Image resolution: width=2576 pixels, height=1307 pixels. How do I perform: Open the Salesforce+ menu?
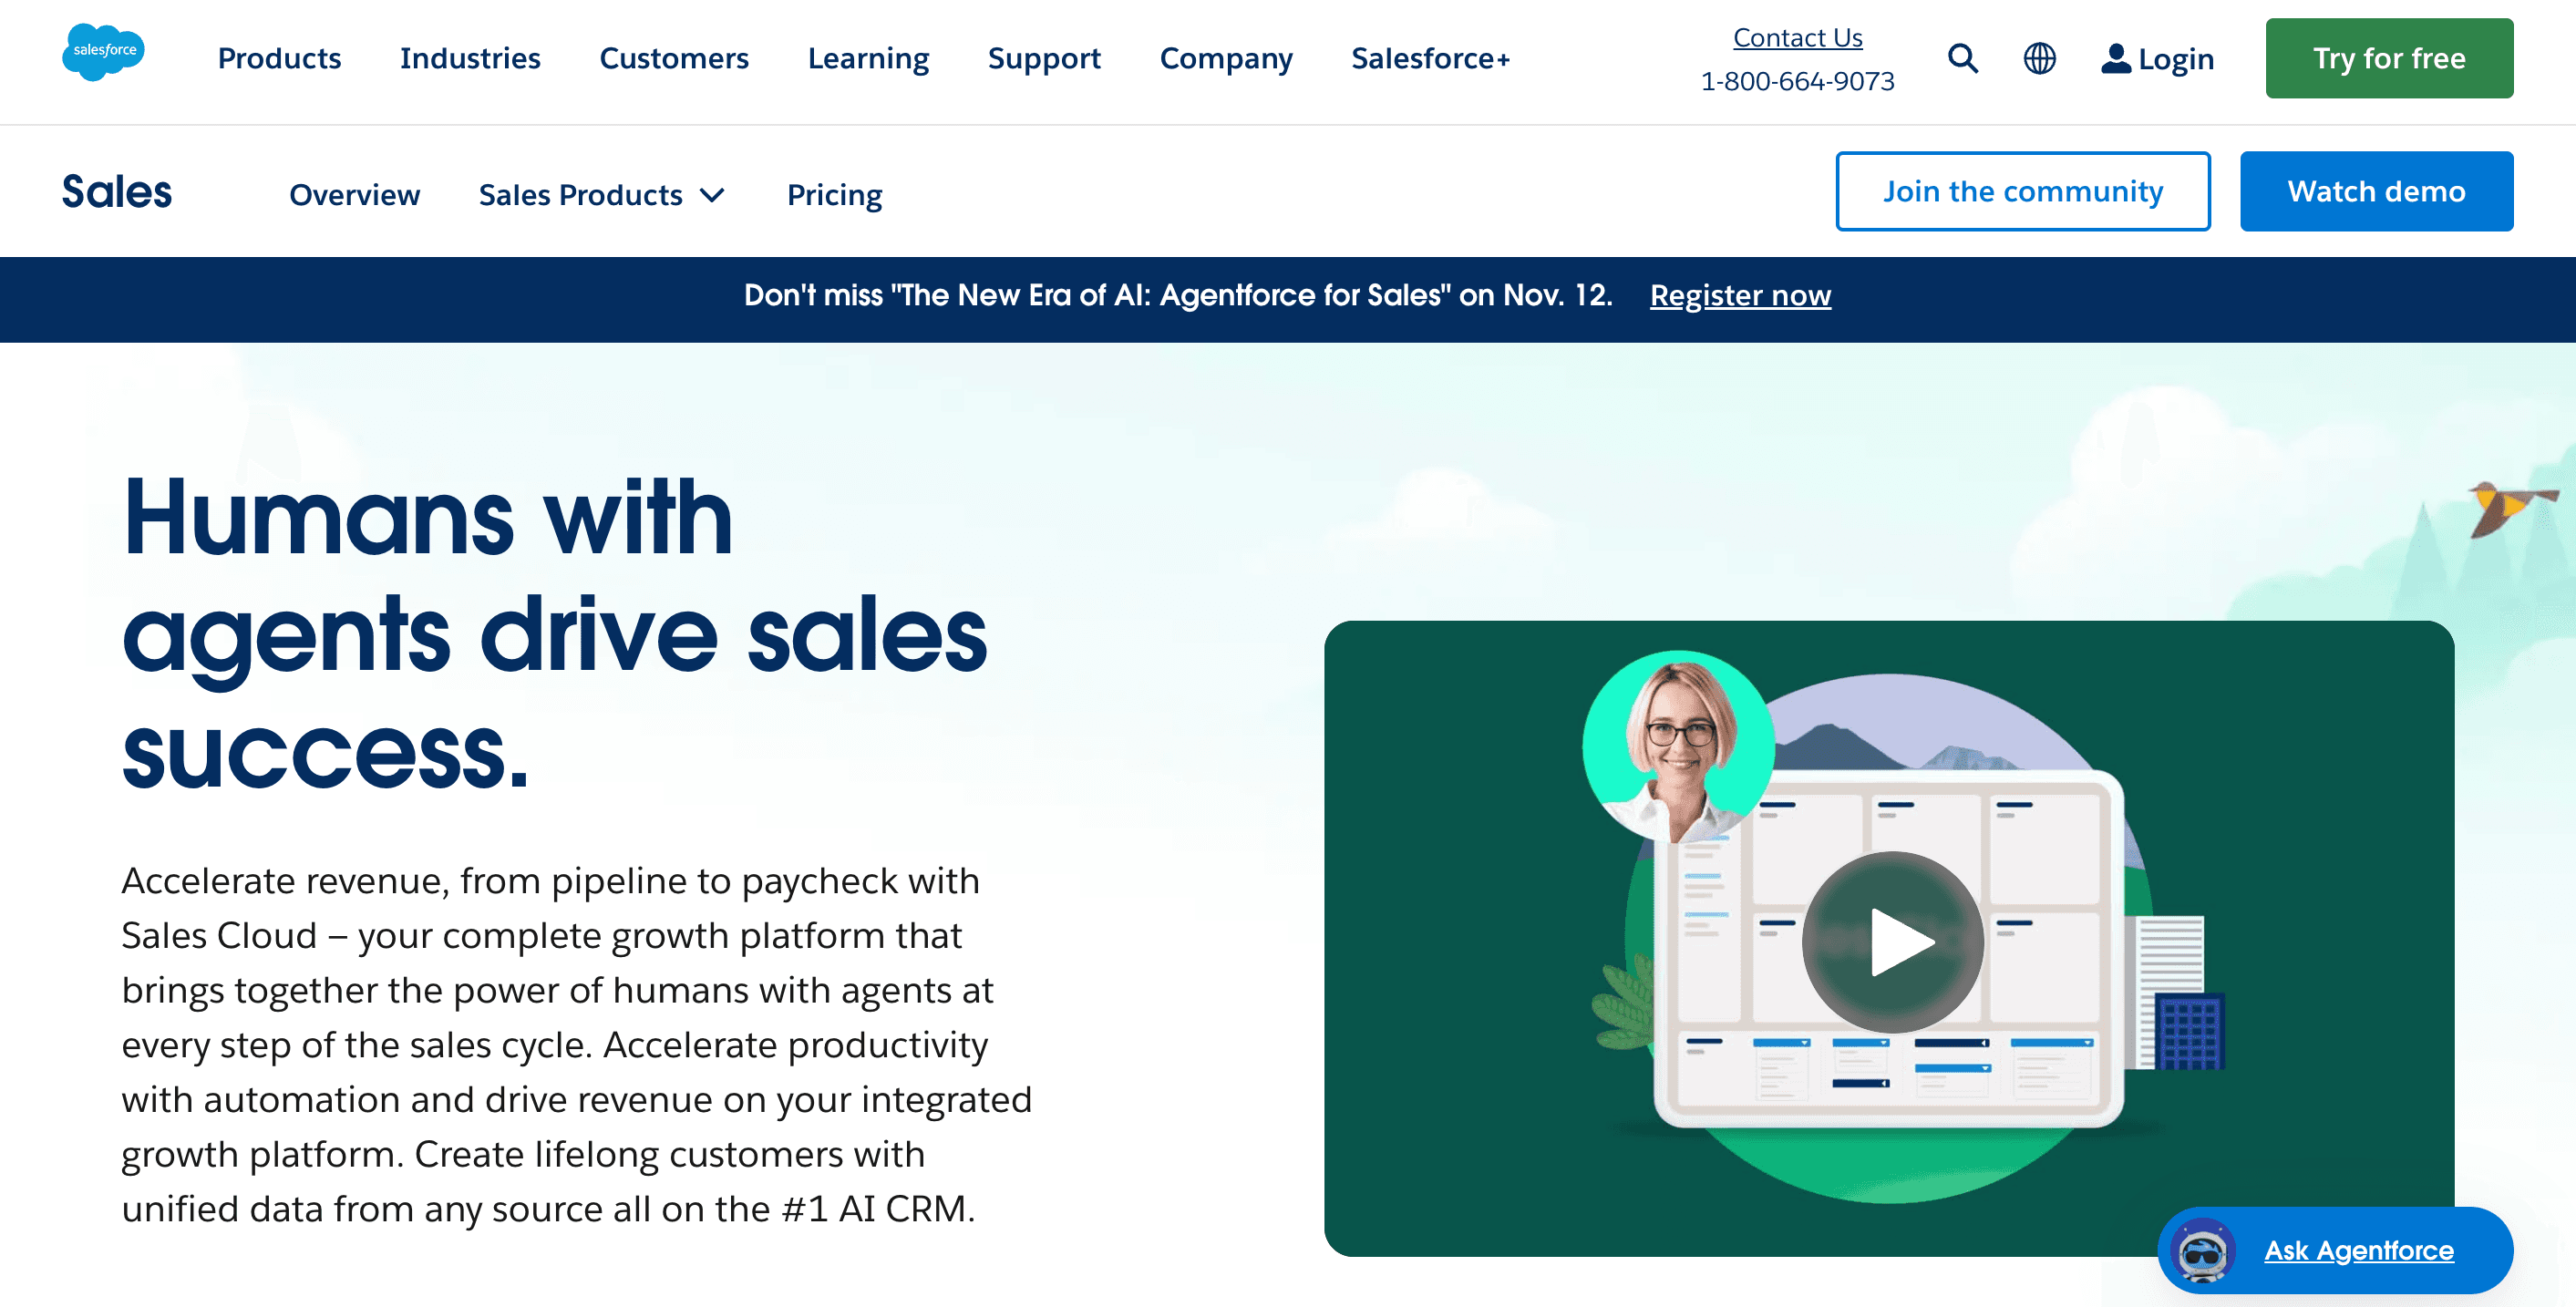tap(1430, 58)
